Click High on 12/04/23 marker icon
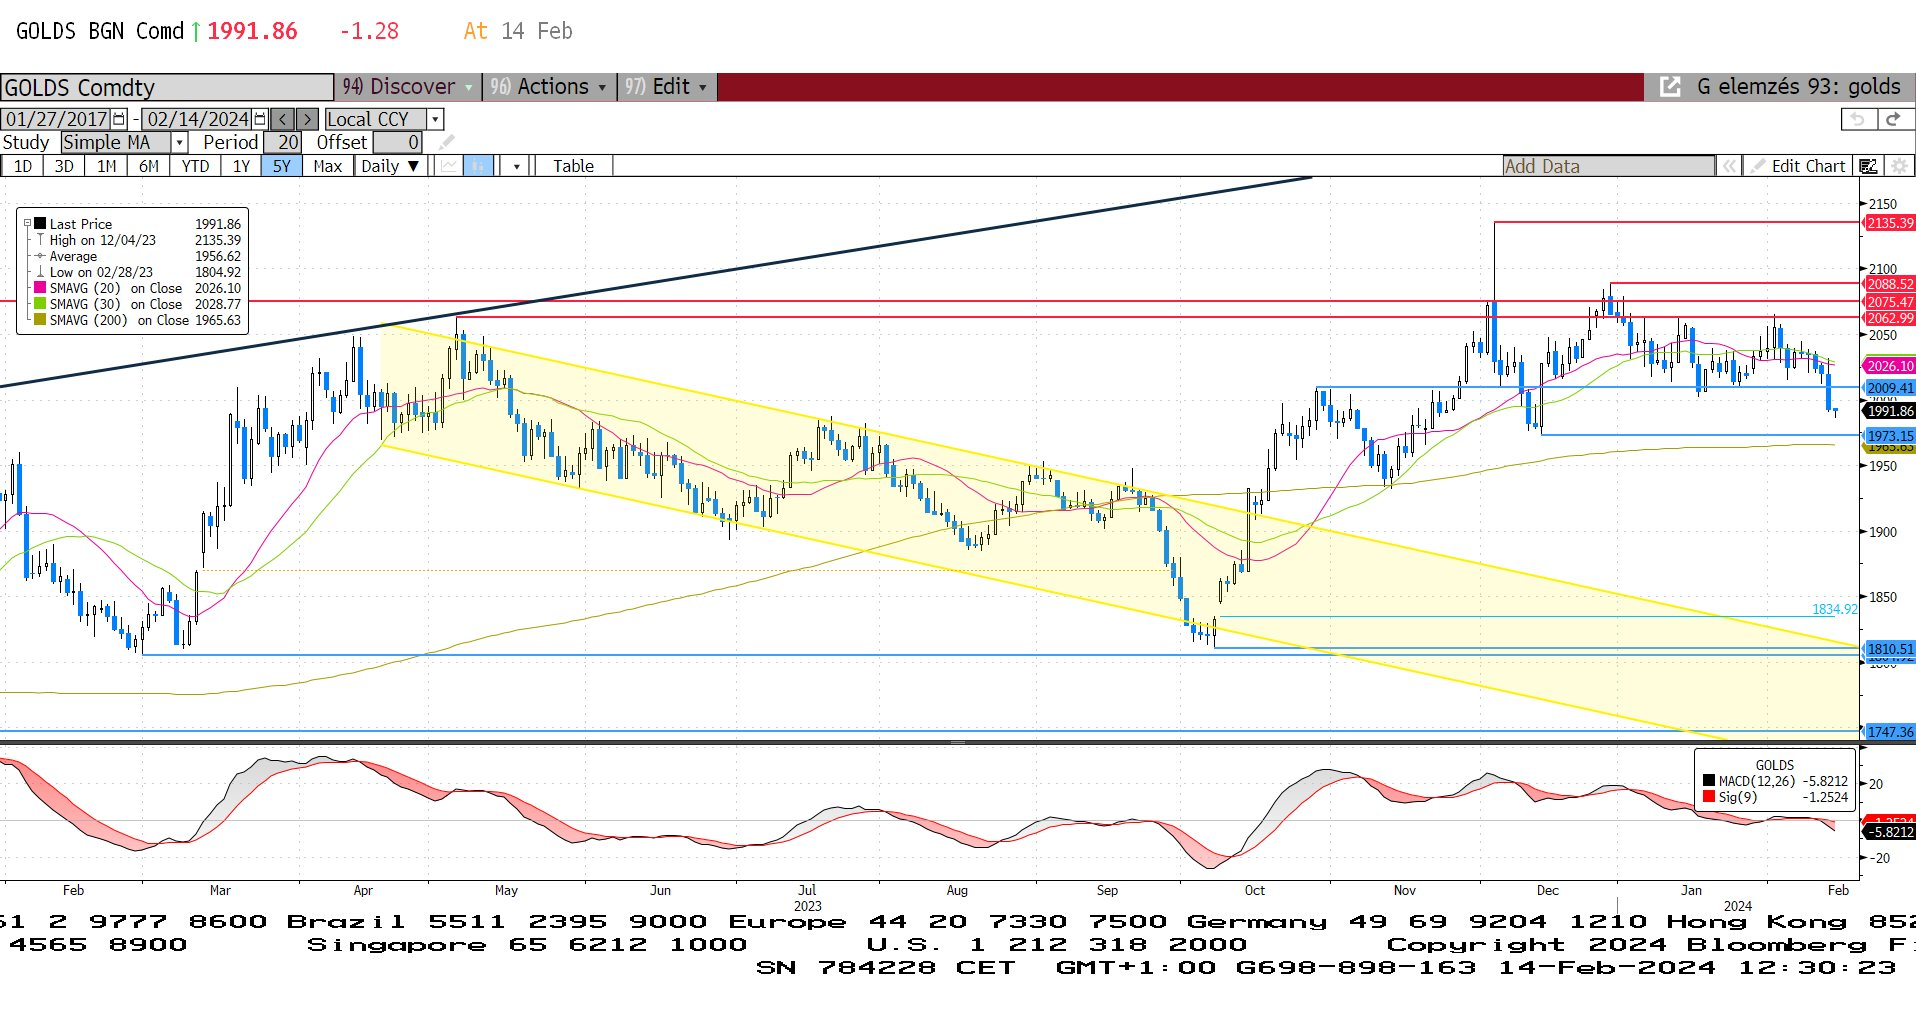The height and width of the screenshot is (1023, 1916). (x=40, y=240)
